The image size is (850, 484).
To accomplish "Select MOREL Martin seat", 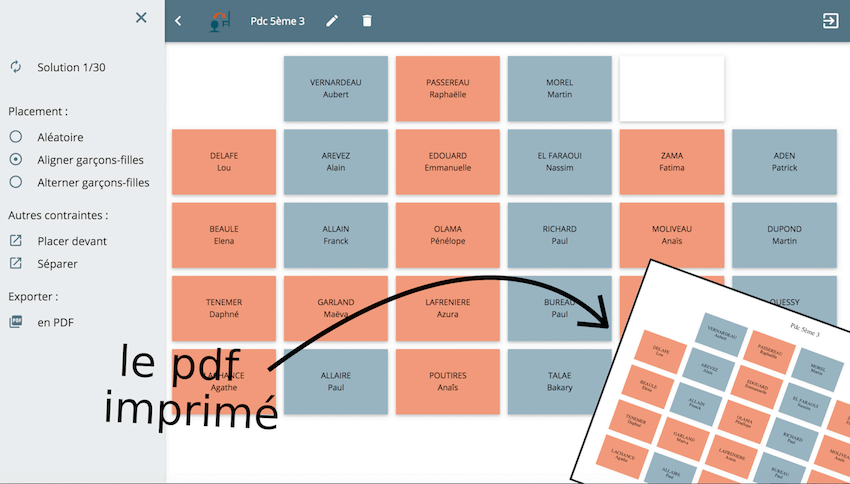I will tap(559, 88).
